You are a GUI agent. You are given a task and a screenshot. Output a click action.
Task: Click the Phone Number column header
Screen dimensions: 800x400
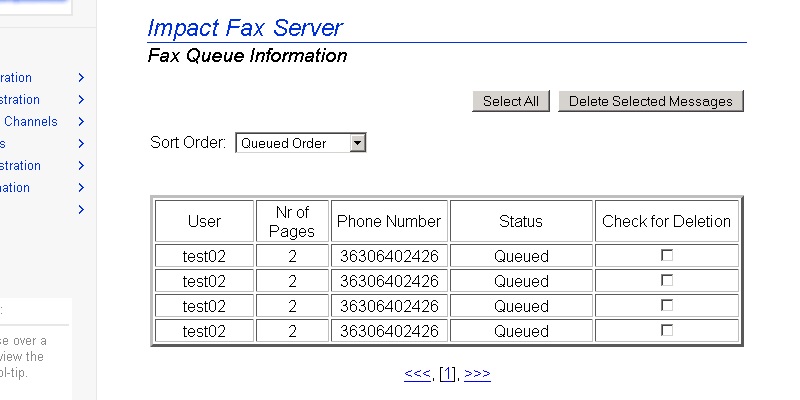click(389, 221)
